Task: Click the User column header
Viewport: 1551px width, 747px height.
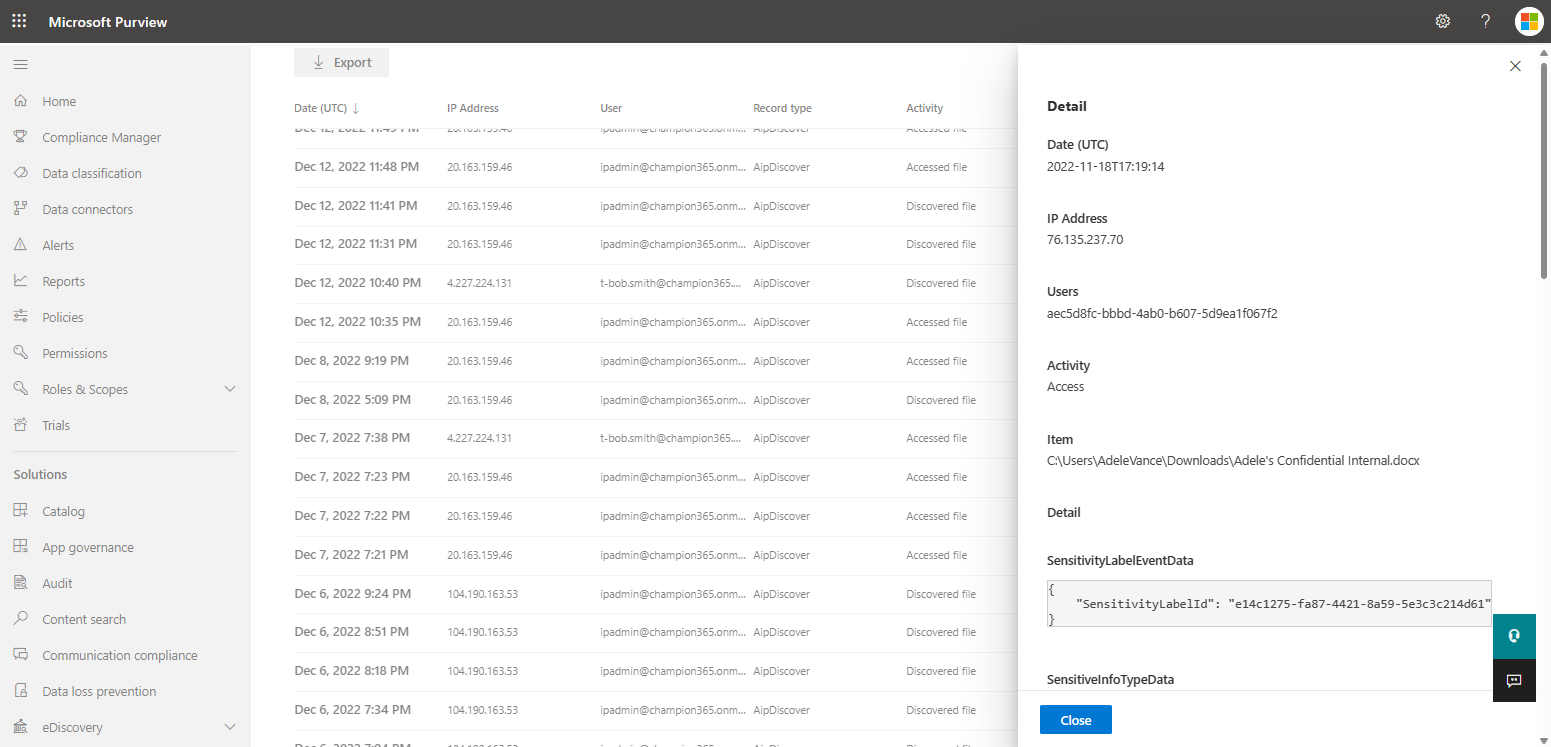Action: point(611,108)
